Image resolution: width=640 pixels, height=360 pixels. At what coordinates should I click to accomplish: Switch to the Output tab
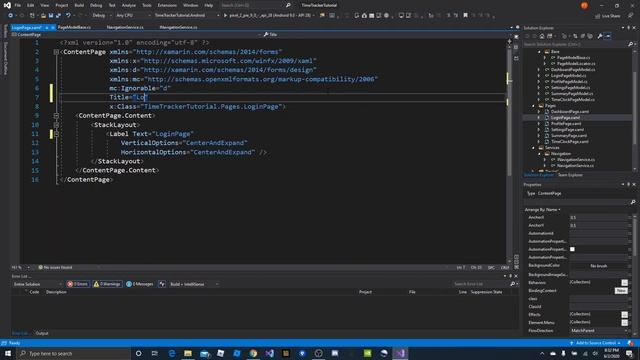pyautogui.click(x=42, y=333)
